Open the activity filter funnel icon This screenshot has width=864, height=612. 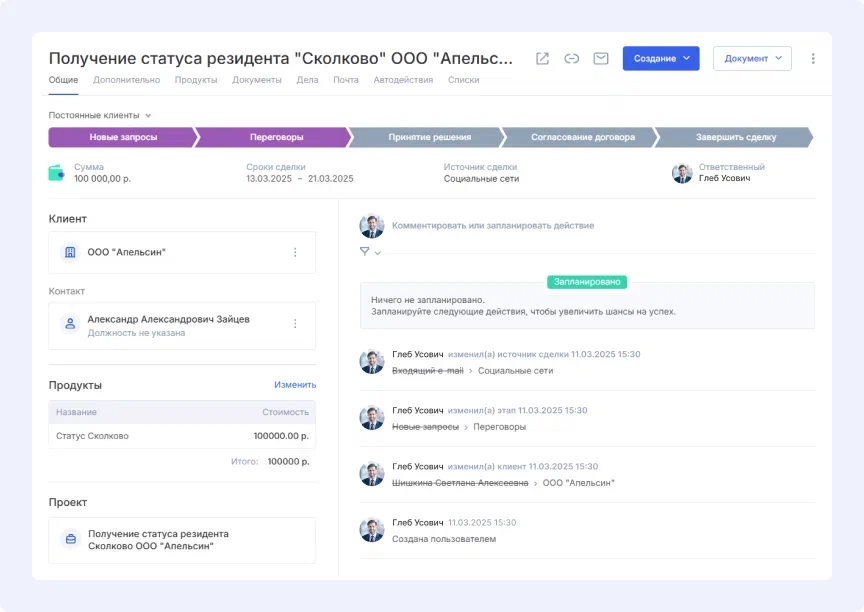click(x=363, y=252)
